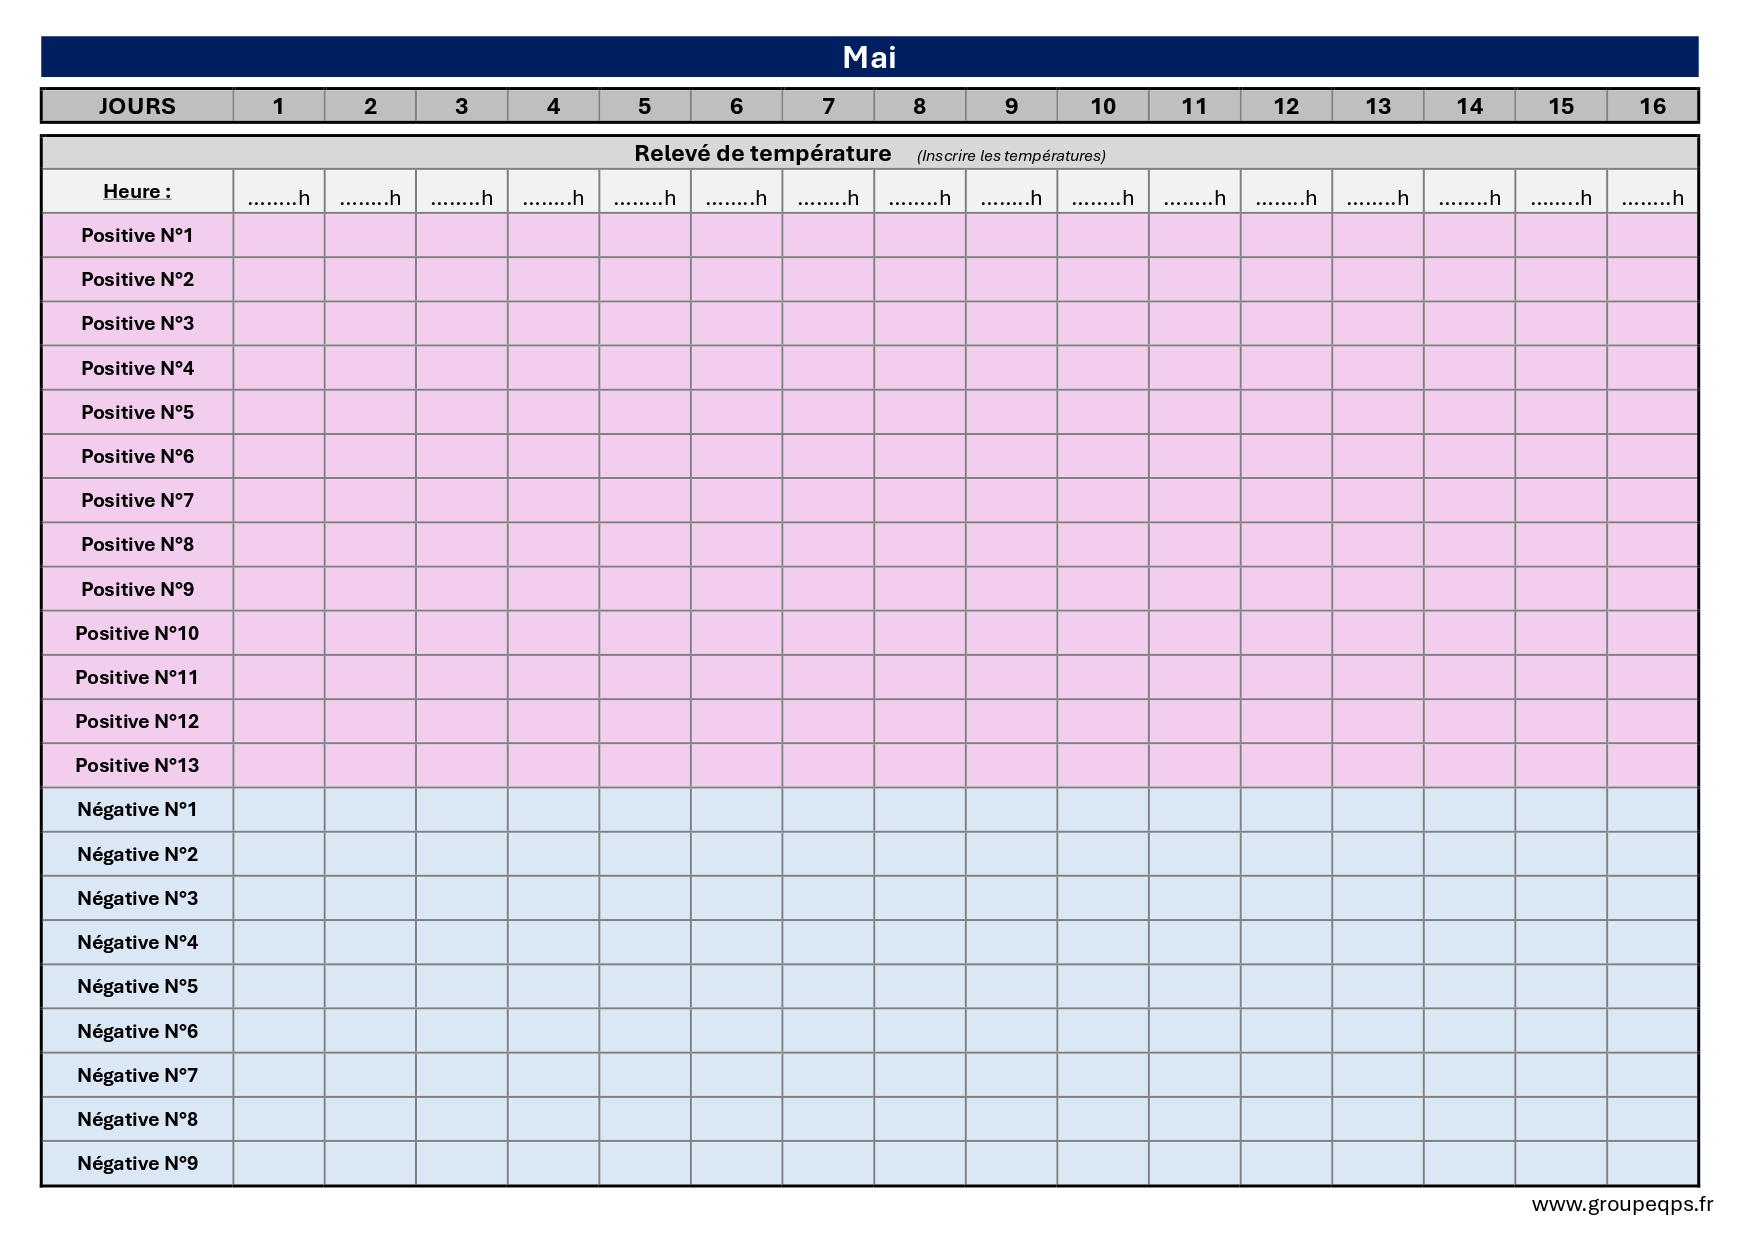Image resolution: width=1755 pixels, height=1241 pixels.
Task: Select the Heure row label
Action: click(x=137, y=192)
